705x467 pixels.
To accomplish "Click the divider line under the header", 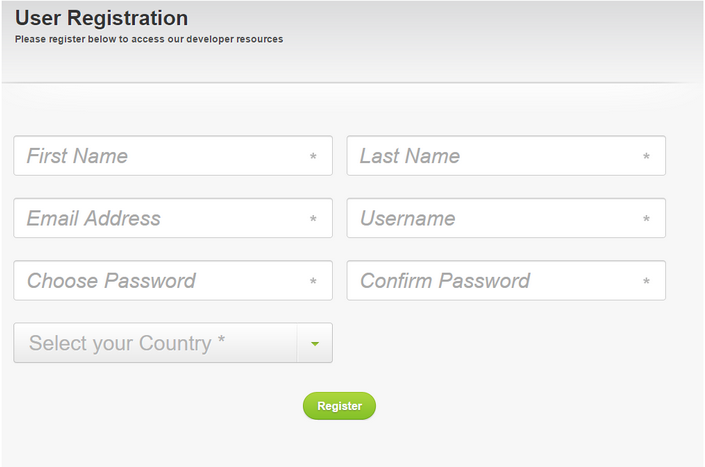I will pos(352,83).
